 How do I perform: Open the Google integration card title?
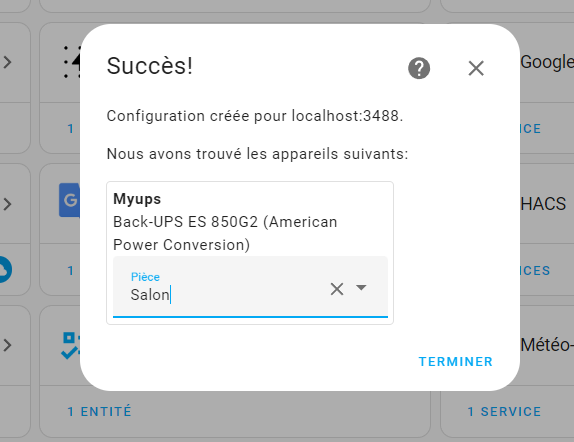(547, 62)
